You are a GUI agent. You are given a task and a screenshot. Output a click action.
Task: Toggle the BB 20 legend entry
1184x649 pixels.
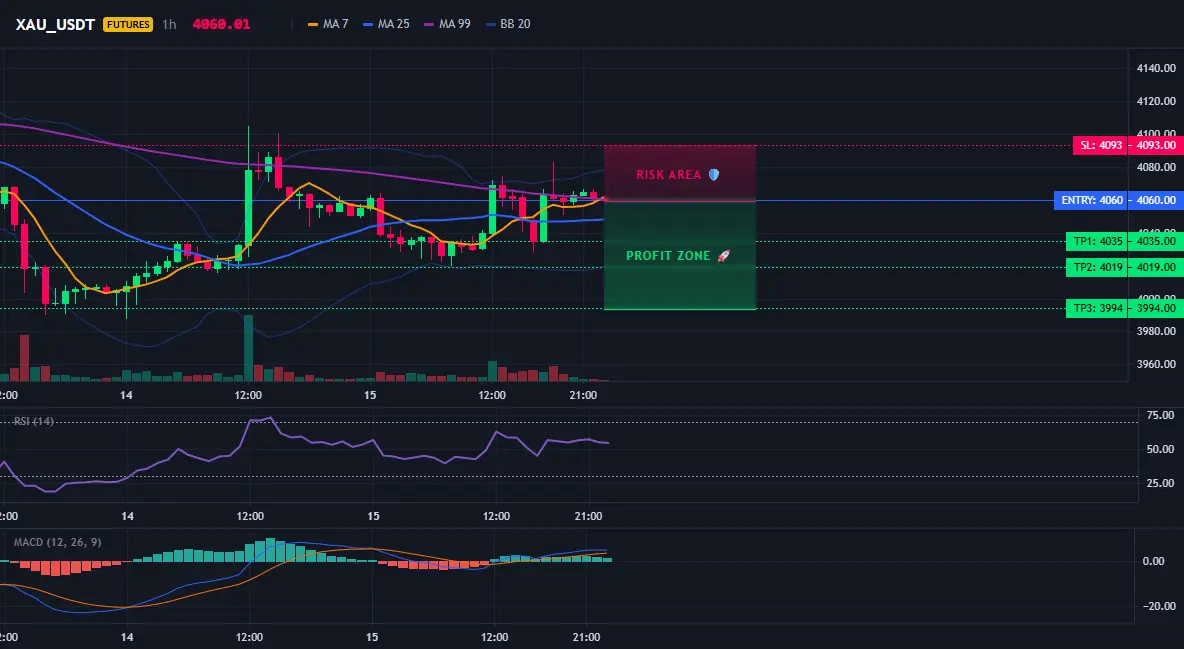click(x=508, y=24)
